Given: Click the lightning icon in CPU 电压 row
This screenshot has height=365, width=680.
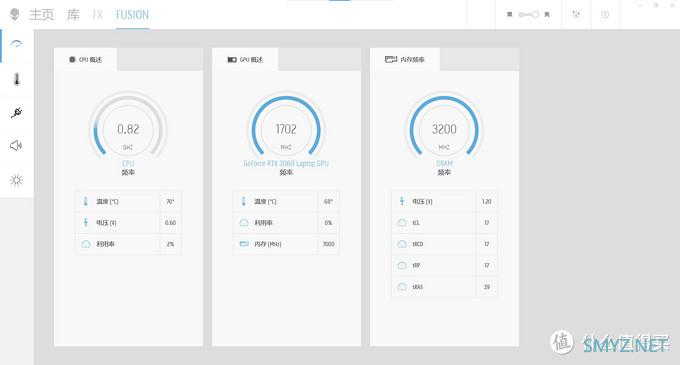Looking at the screenshot, I should (x=86, y=222).
